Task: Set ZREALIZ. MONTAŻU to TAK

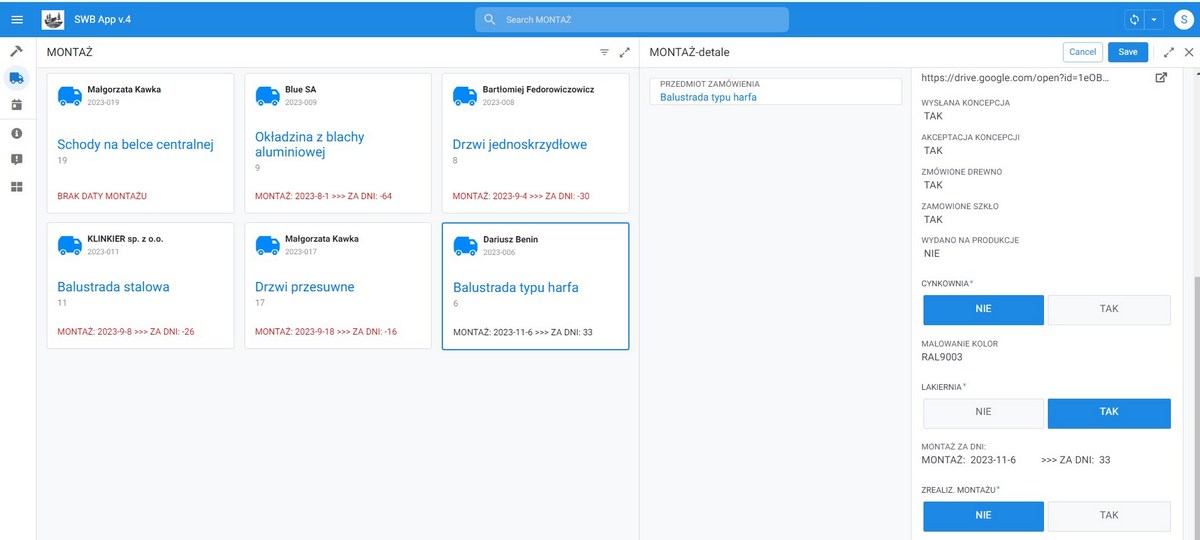Action: point(1108,516)
